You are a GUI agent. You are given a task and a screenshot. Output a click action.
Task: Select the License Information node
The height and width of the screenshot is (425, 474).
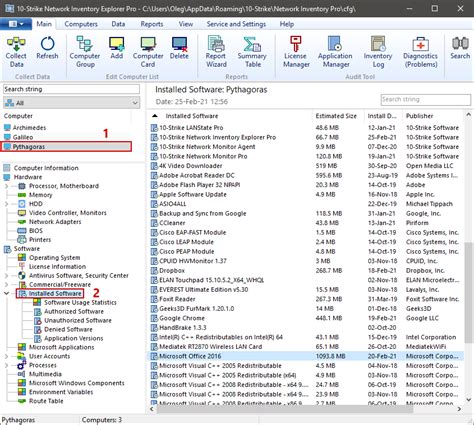[x=57, y=267]
